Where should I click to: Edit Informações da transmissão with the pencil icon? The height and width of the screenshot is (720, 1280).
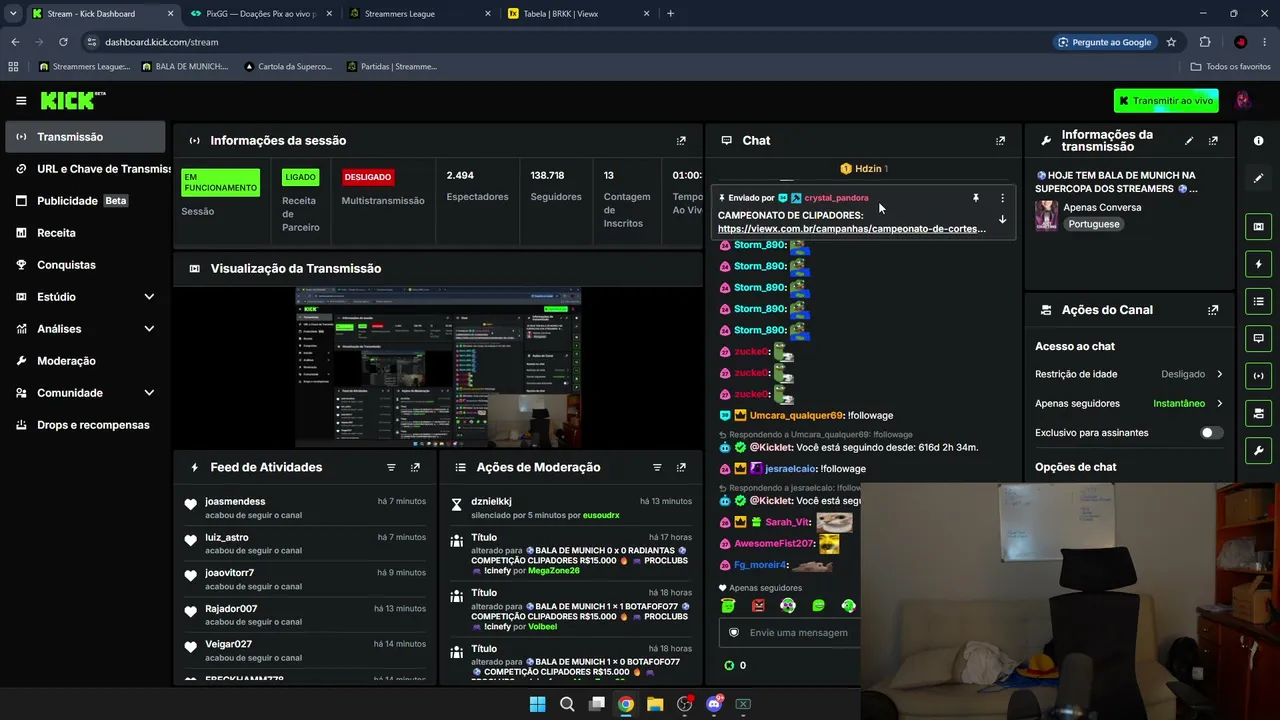point(1189,141)
